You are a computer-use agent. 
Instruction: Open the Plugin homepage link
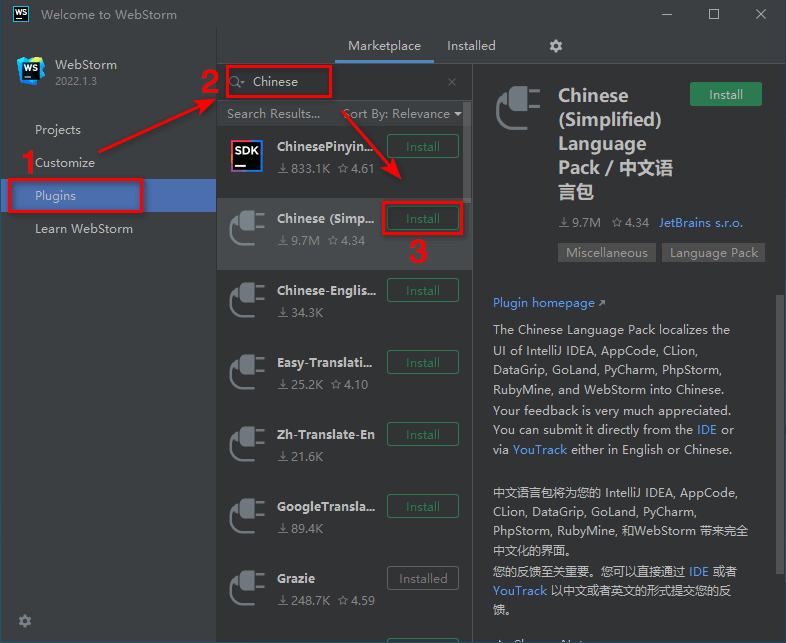click(x=543, y=303)
